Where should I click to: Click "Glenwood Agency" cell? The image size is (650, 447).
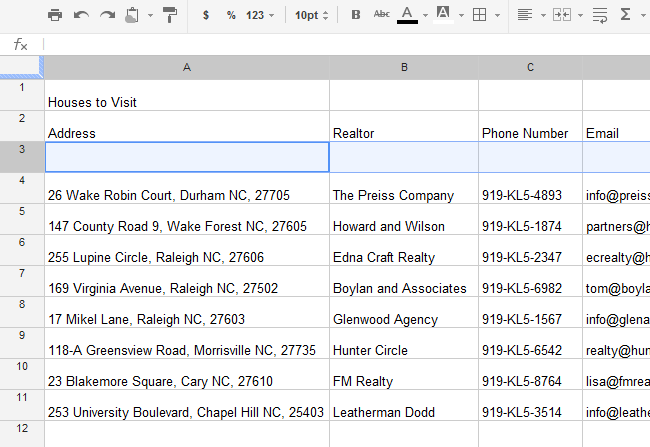404,312
